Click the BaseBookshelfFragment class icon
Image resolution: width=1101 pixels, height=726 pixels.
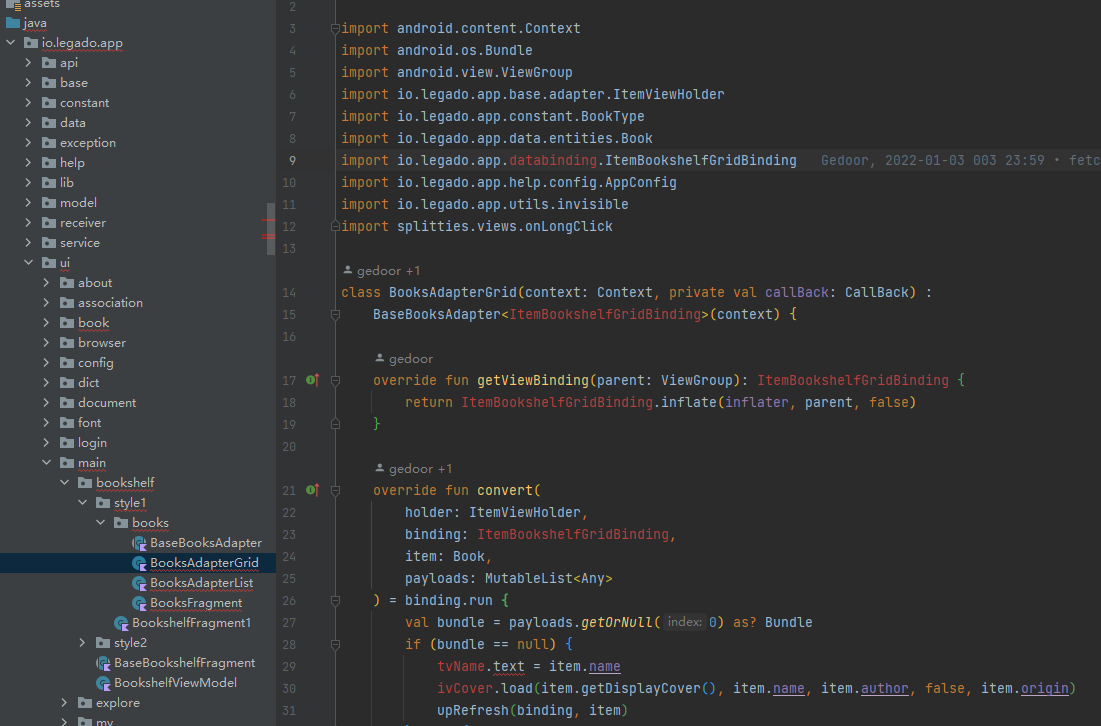[103, 663]
